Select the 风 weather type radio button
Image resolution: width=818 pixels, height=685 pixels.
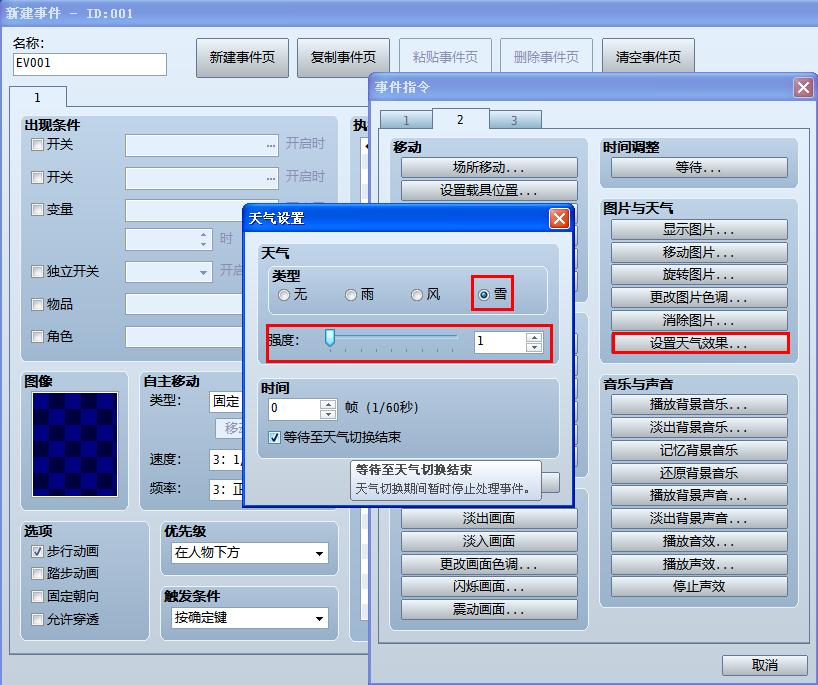click(417, 295)
